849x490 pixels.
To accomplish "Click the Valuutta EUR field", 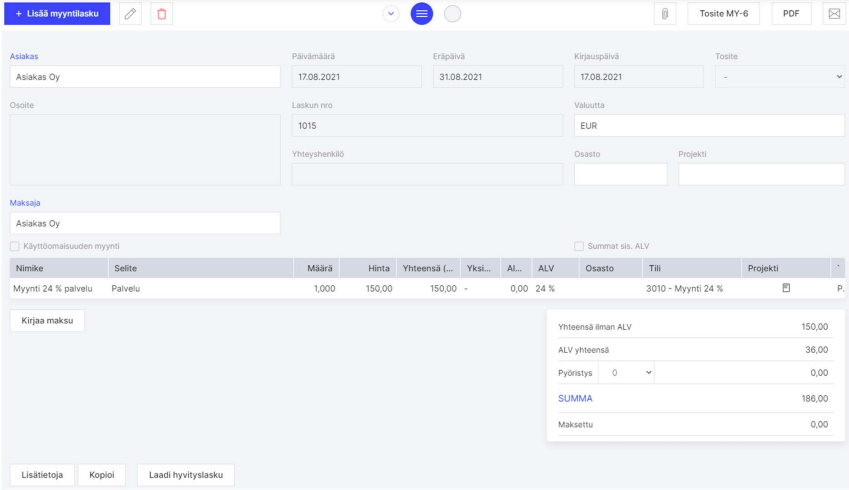I will [709, 126].
